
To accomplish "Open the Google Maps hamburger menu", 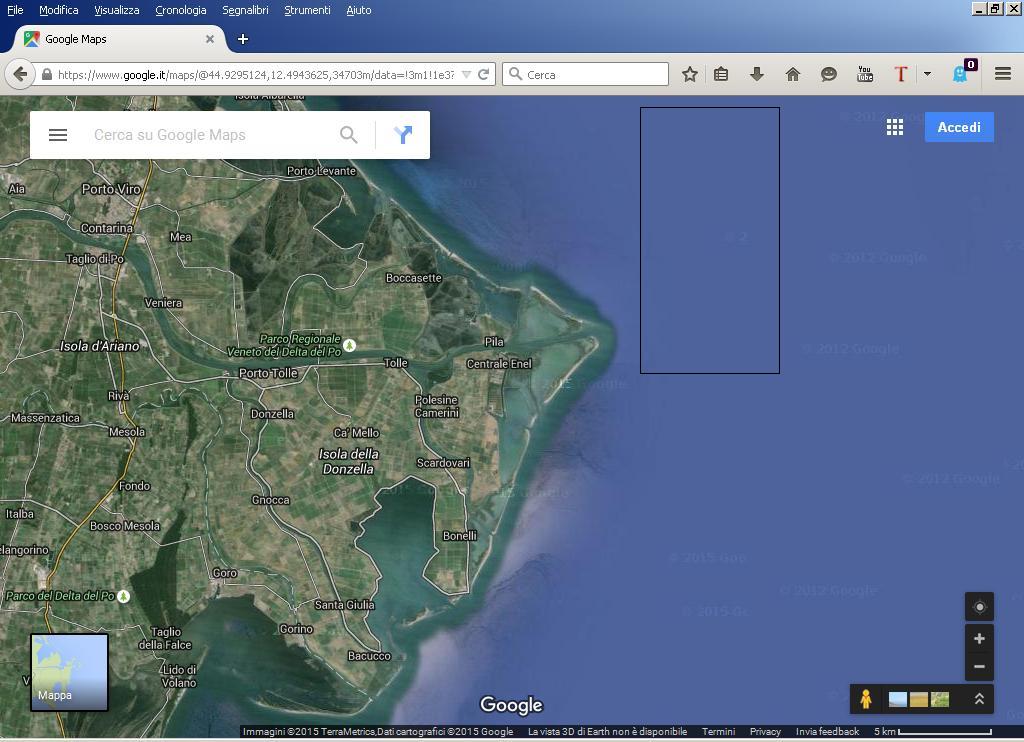I will click(58, 135).
